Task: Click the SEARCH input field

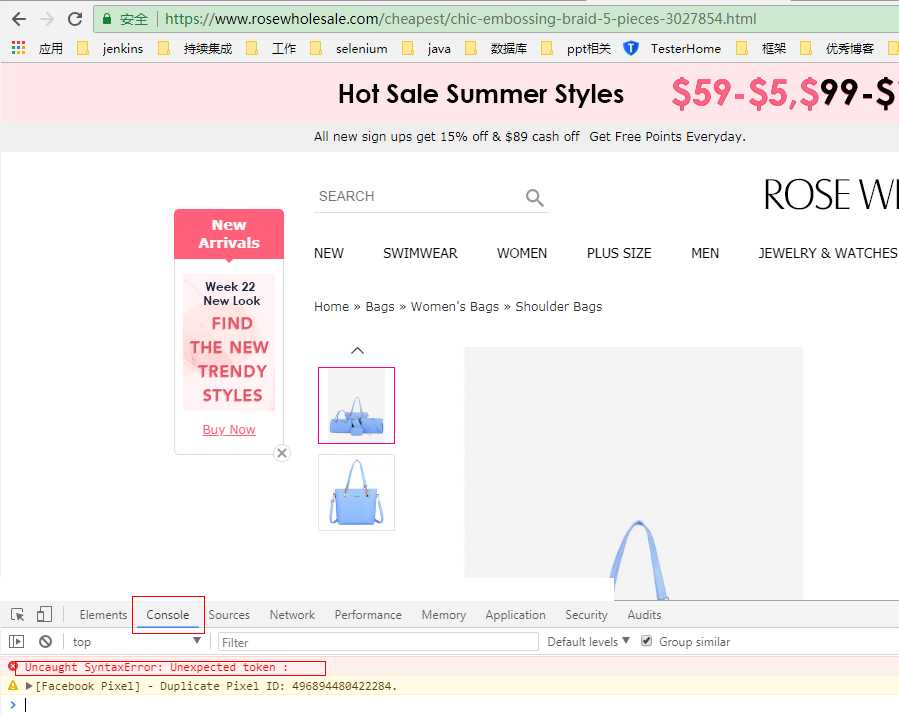Action: coord(419,197)
